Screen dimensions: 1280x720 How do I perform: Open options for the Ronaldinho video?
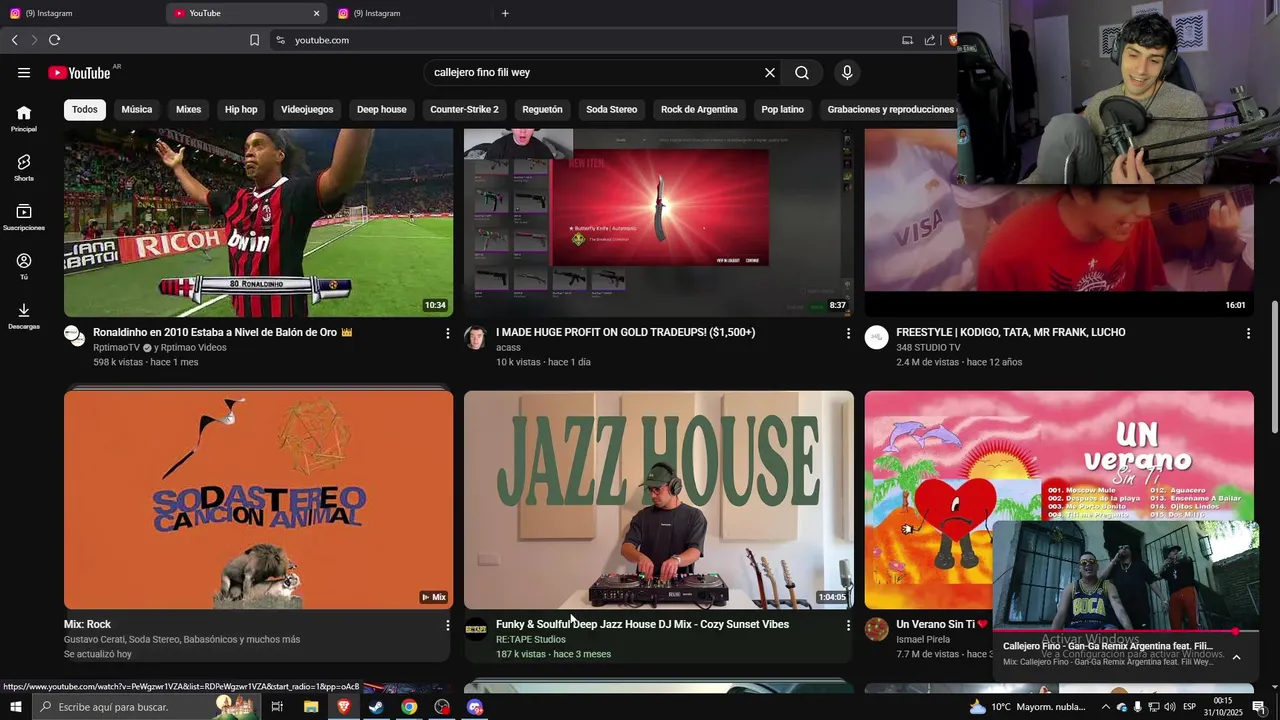click(x=447, y=333)
